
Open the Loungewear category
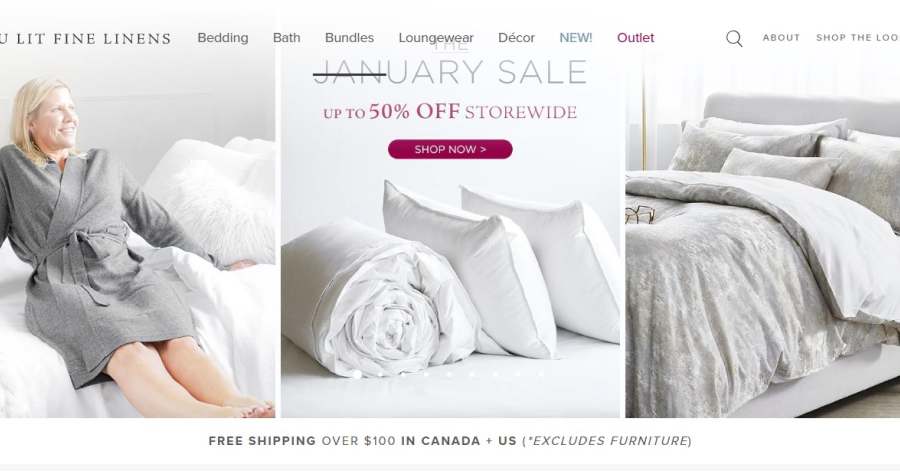[x=436, y=38]
